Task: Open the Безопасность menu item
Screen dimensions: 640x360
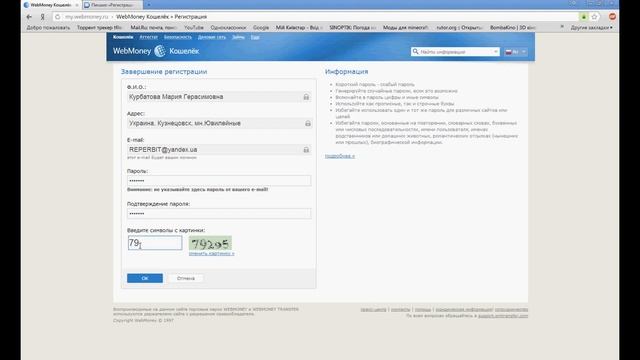Action: point(178,37)
